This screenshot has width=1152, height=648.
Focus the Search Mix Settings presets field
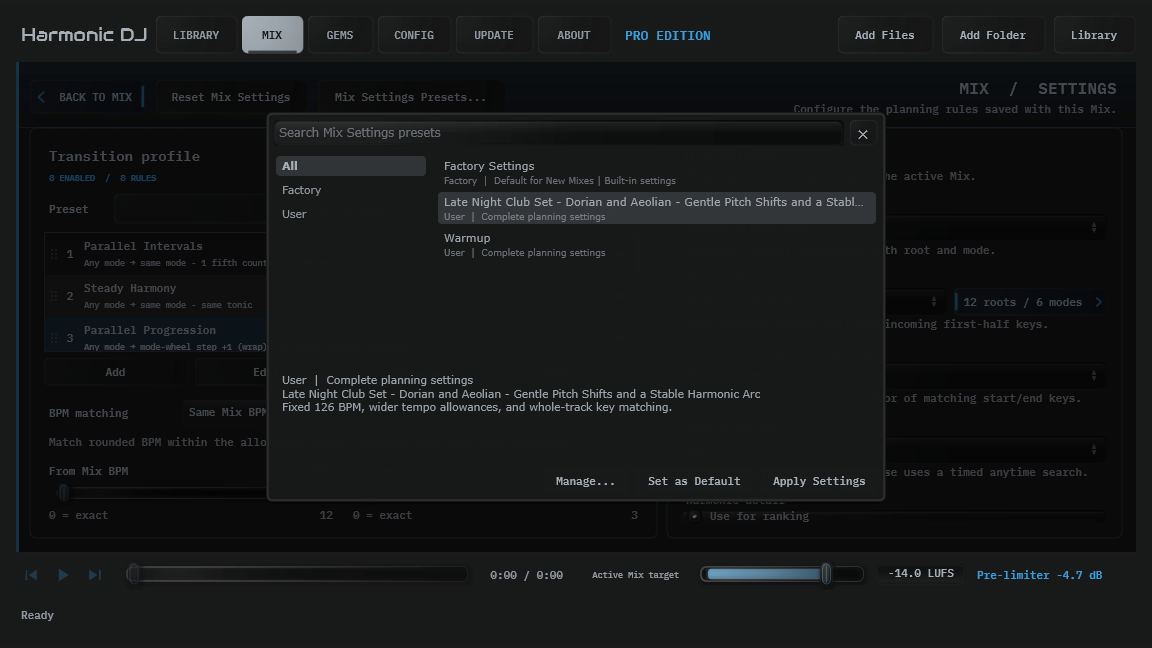point(558,133)
